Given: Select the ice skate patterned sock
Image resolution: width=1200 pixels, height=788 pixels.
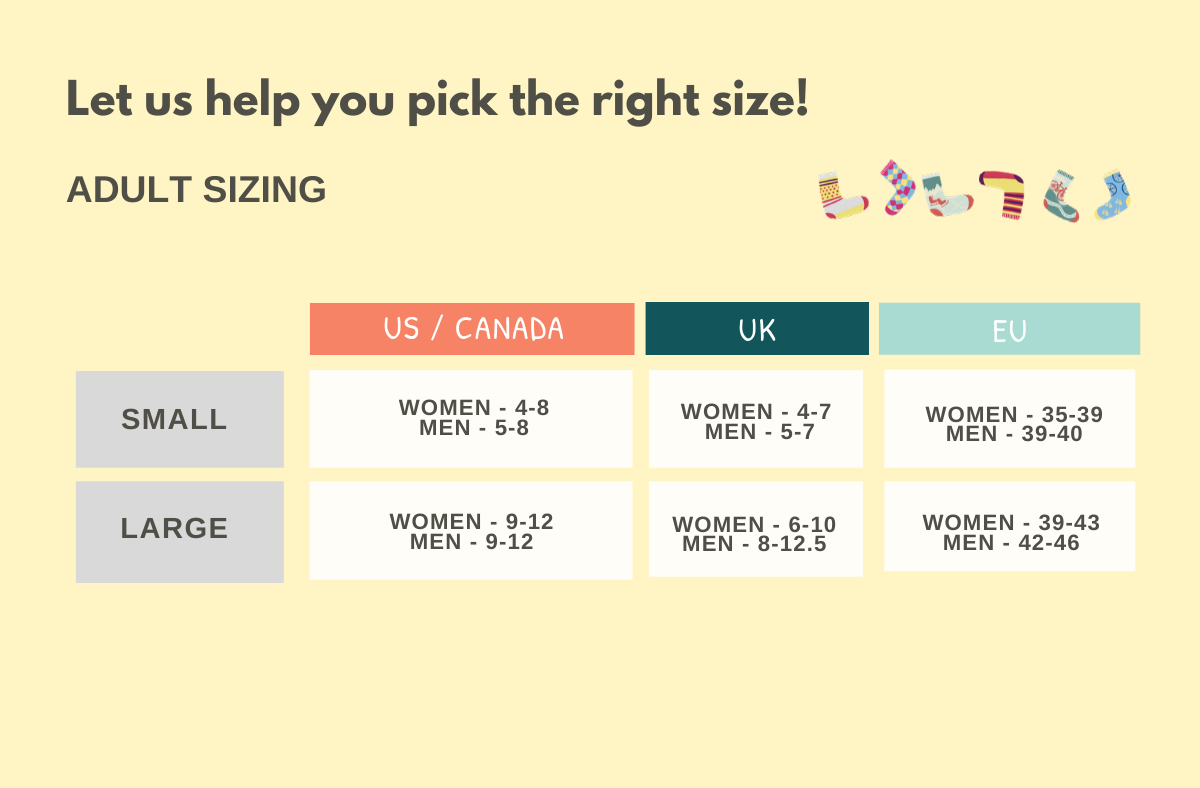Looking at the screenshot, I should (945, 196).
